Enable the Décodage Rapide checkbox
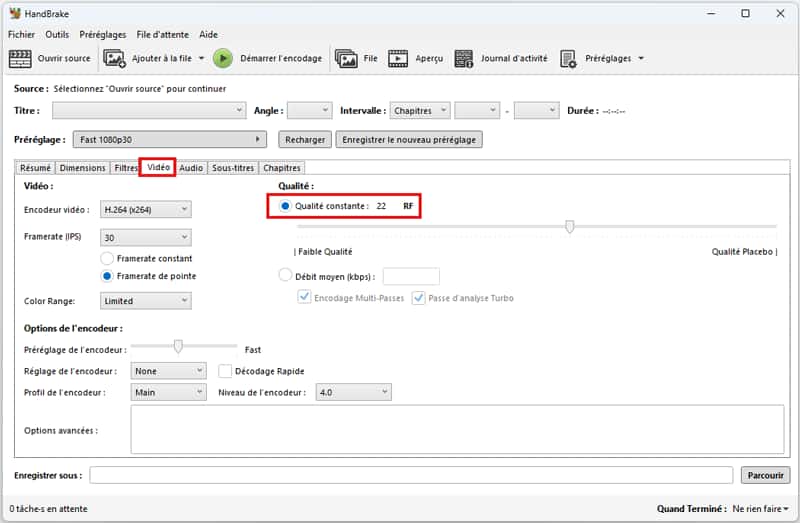The height and width of the screenshot is (523, 800). pyautogui.click(x=225, y=371)
